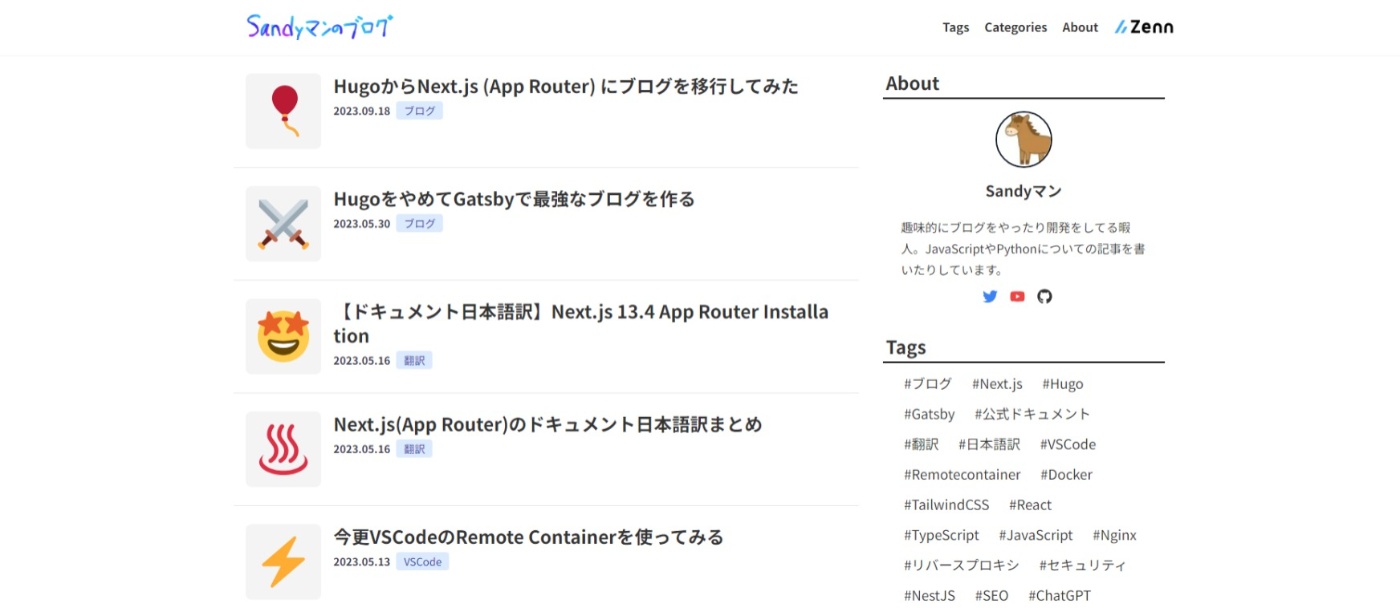Open the Zenn logo link
Screen dimensions: 1400x608
click(1144, 27)
